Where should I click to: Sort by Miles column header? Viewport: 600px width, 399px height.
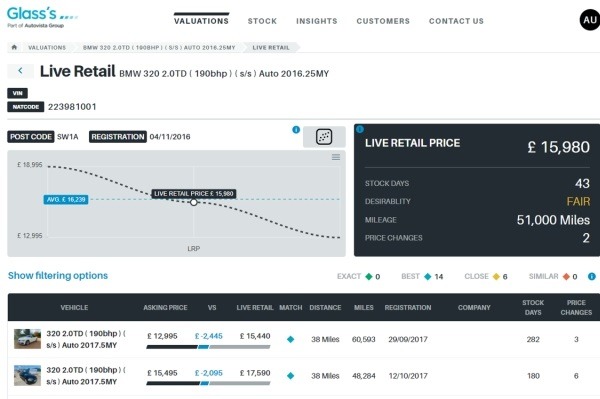pos(364,308)
